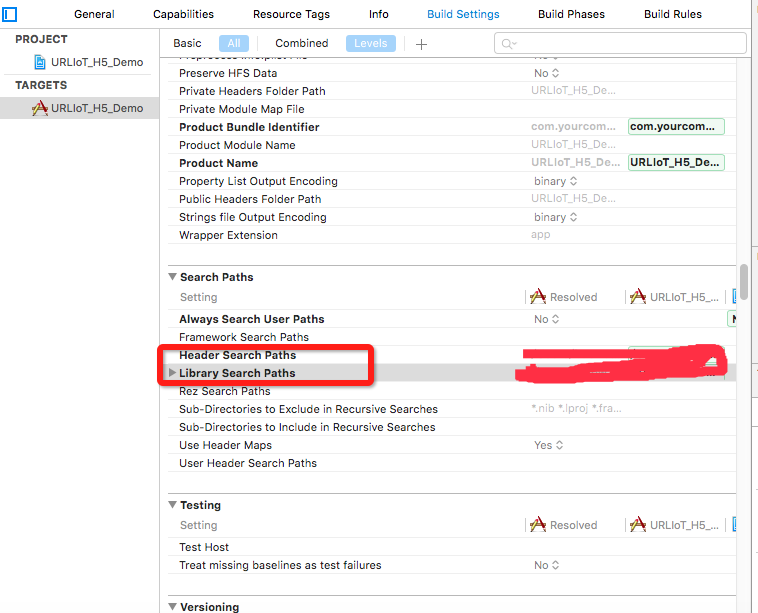758x613 pixels.
Task: Collapse the Search Paths section
Action: pyautogui.click(x=173, y=277)
